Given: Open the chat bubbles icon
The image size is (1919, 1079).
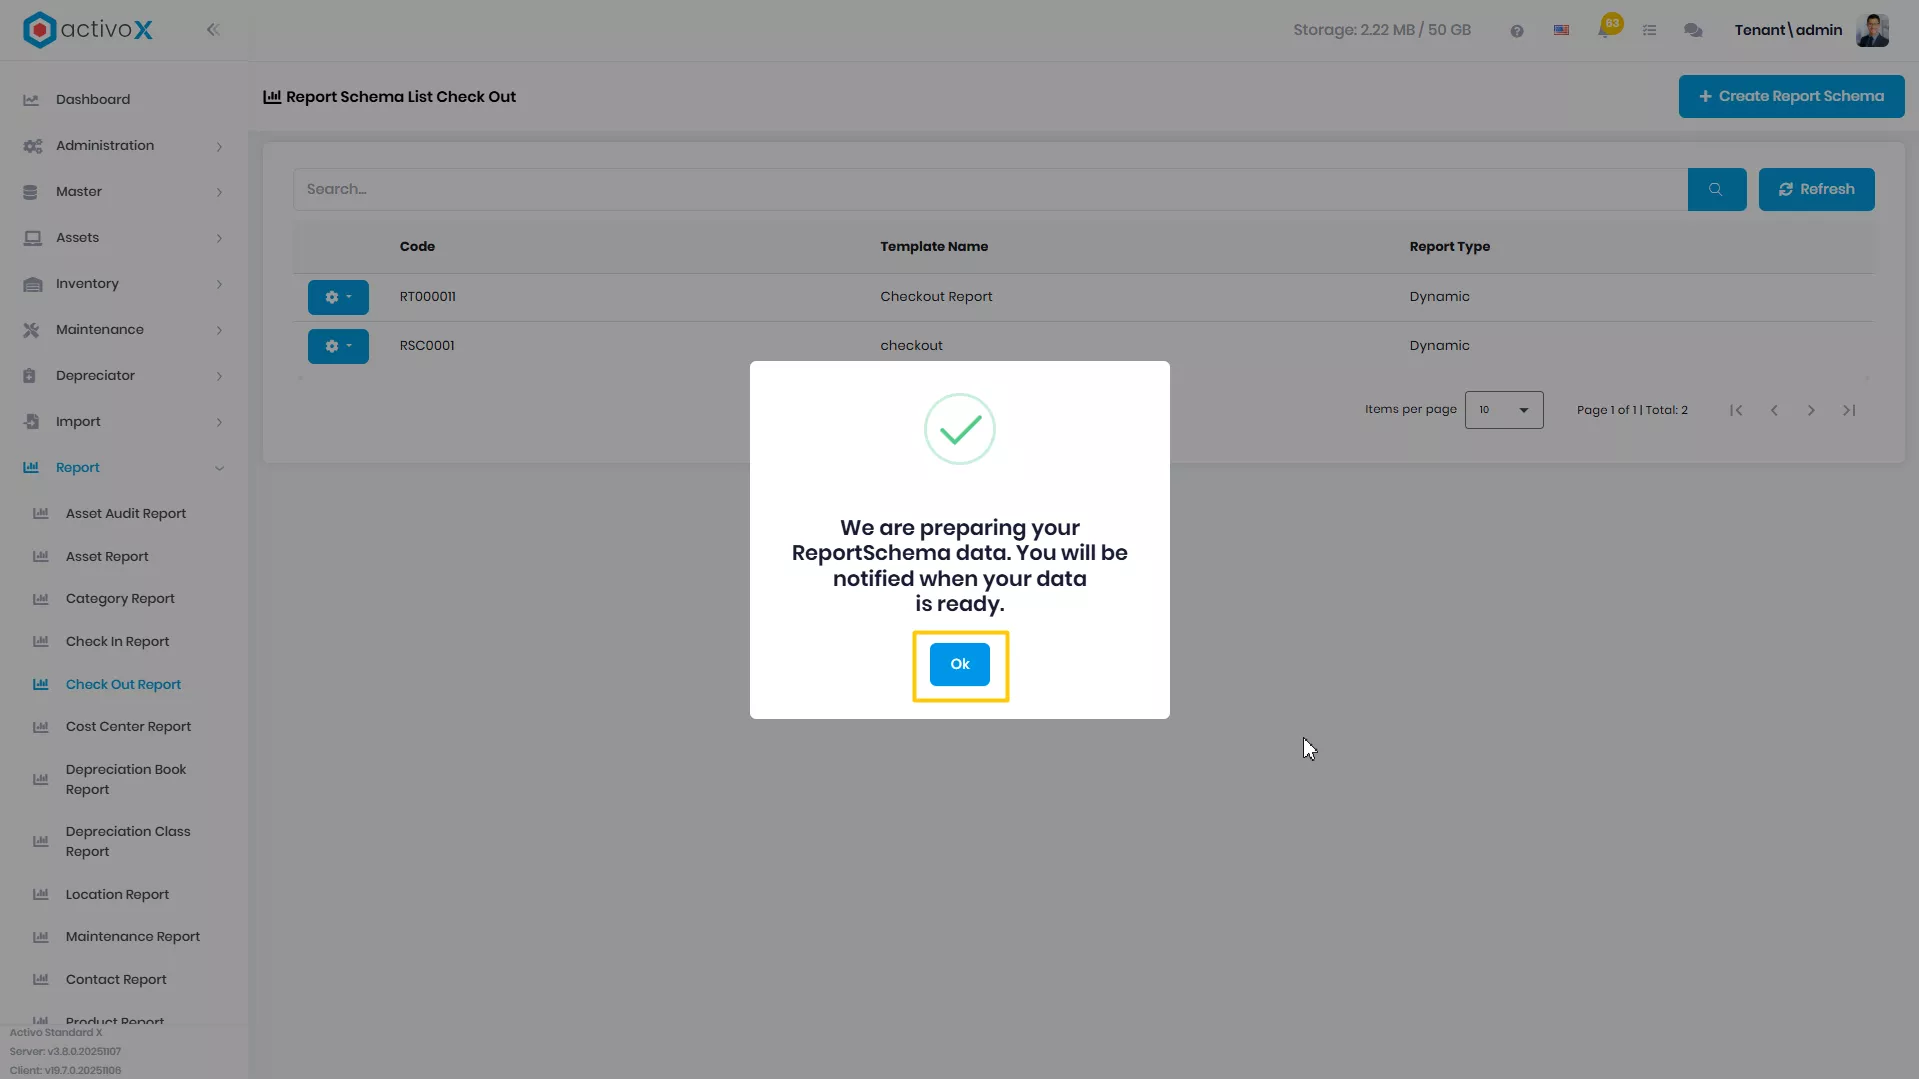Looking at the screenshot, I should [x=1693, y=31].
